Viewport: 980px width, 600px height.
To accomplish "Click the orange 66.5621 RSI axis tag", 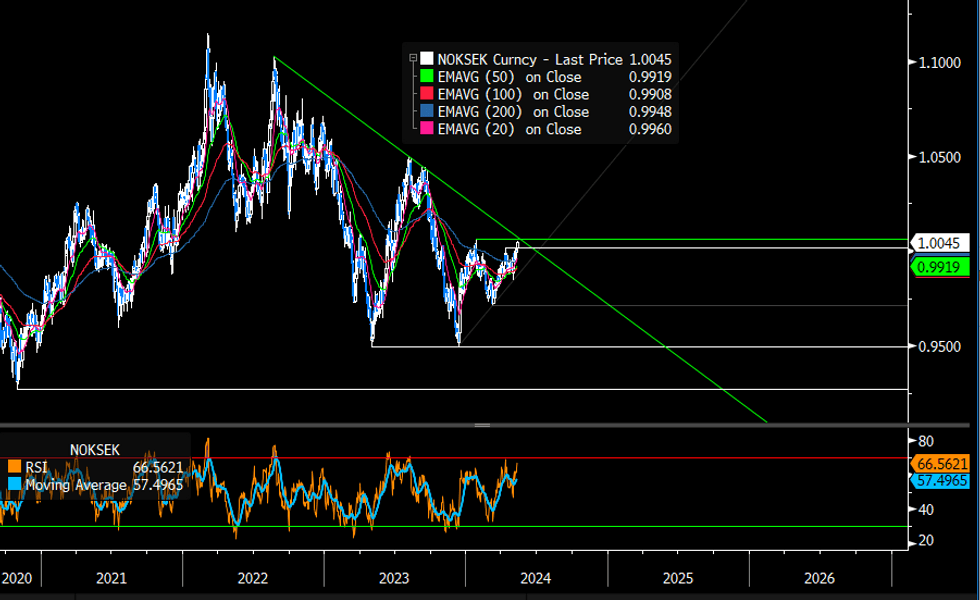I will click(x=940, y=464).
